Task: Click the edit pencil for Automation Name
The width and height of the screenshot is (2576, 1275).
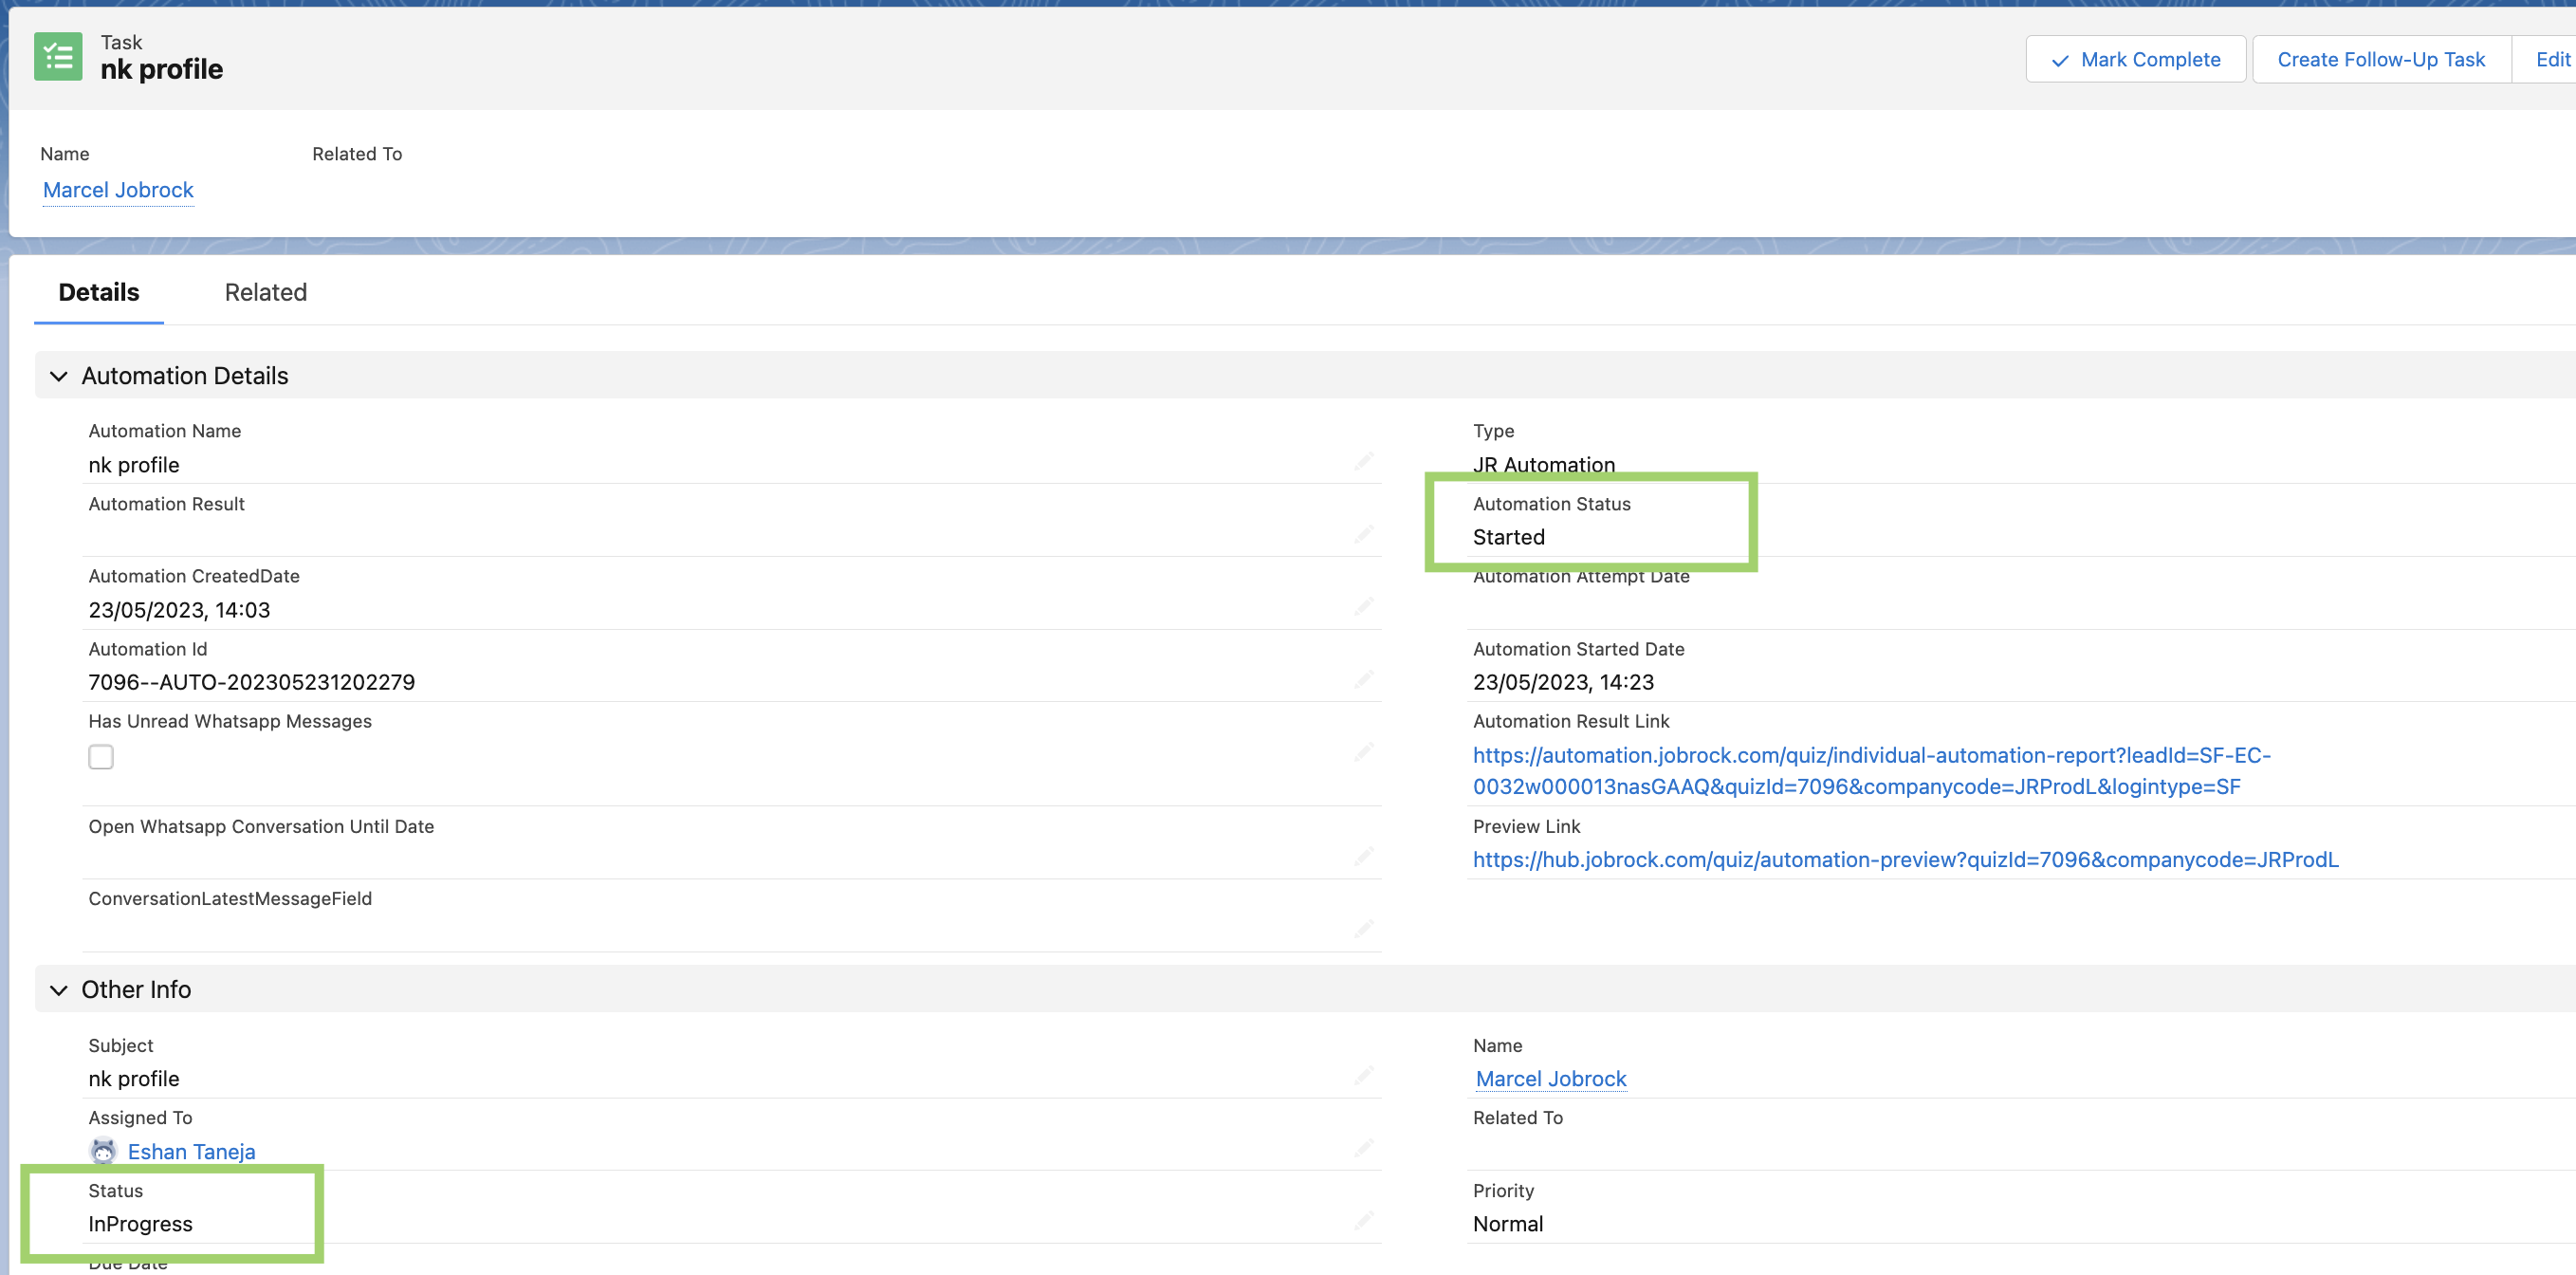Action: (x=1363, y=461)
